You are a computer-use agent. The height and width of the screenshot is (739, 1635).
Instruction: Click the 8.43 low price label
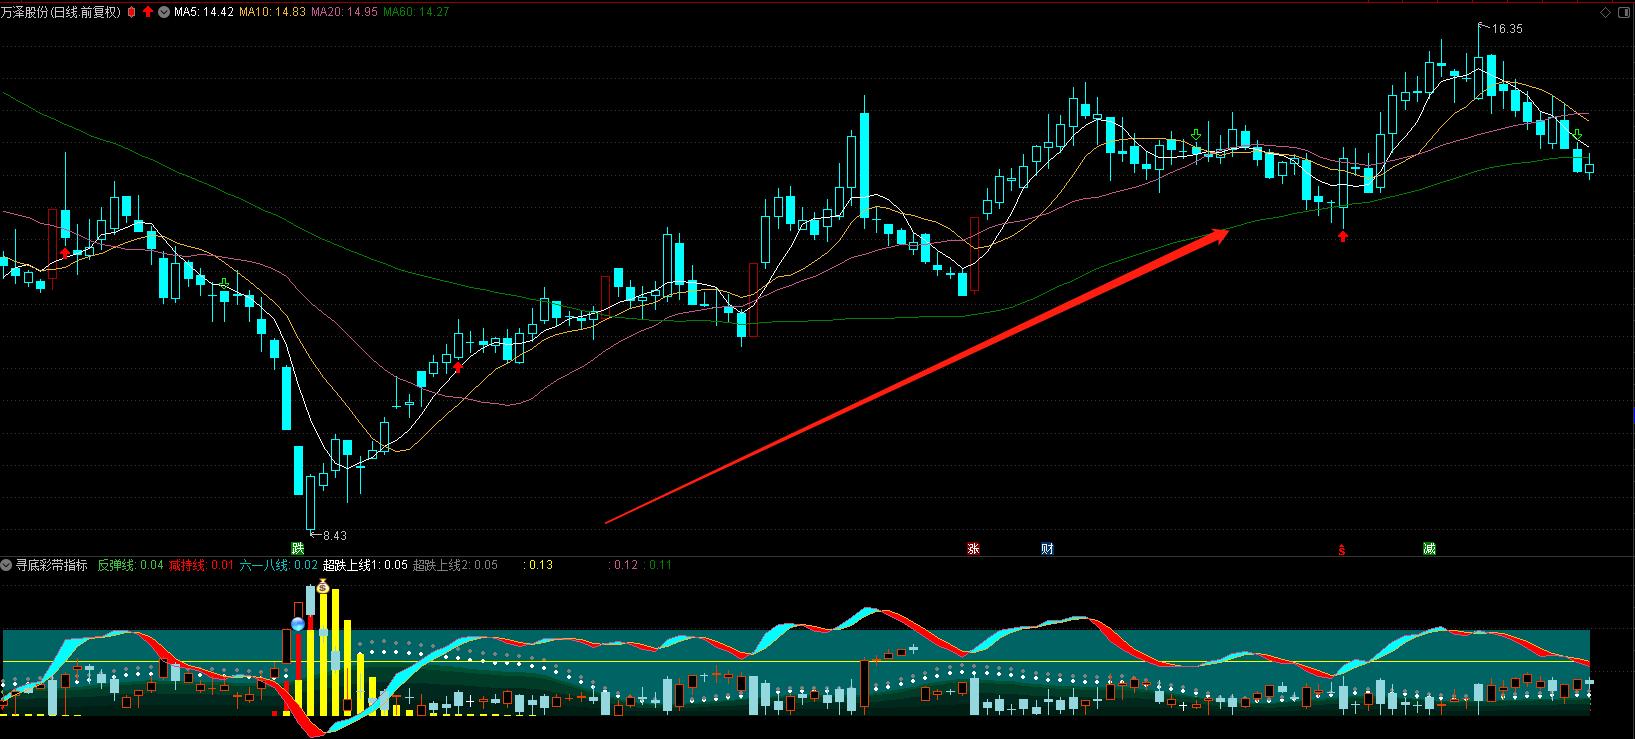pyautogui.click(x=335, y=536)
